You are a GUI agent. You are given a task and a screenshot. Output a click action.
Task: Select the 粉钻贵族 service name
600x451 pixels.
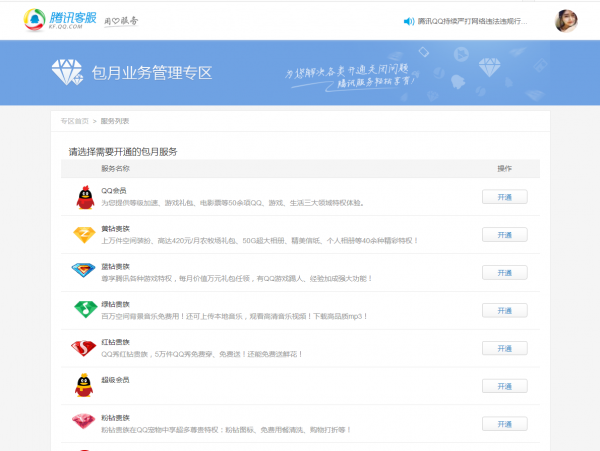116,418
